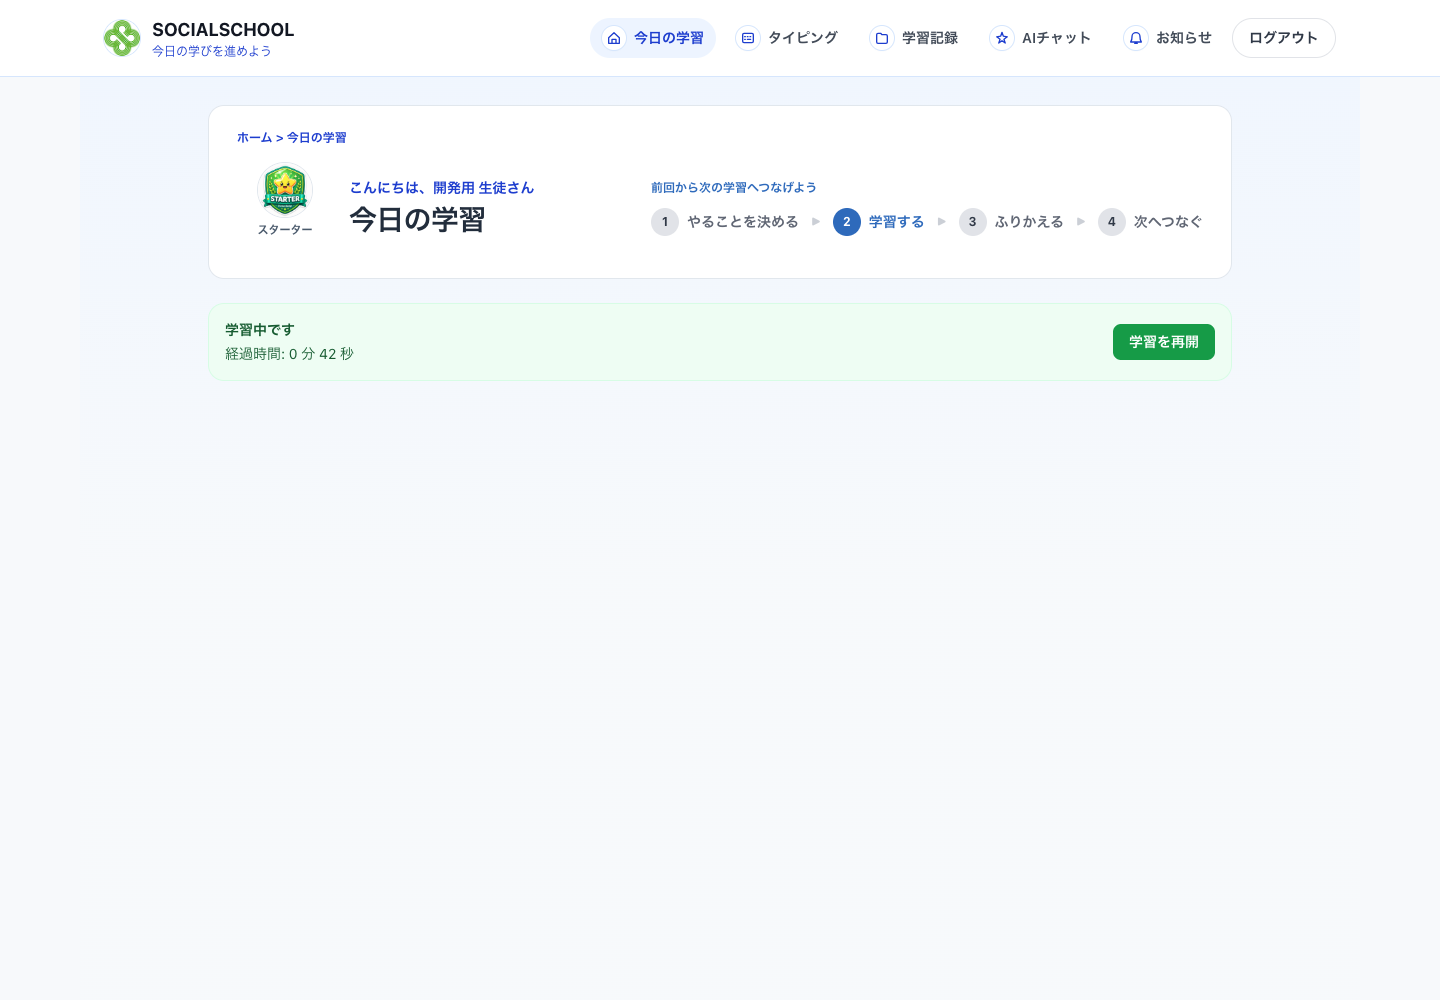Select step 3 ふりかえる
Screen dimensions: 1440x1000
[x=1011, y=222]
